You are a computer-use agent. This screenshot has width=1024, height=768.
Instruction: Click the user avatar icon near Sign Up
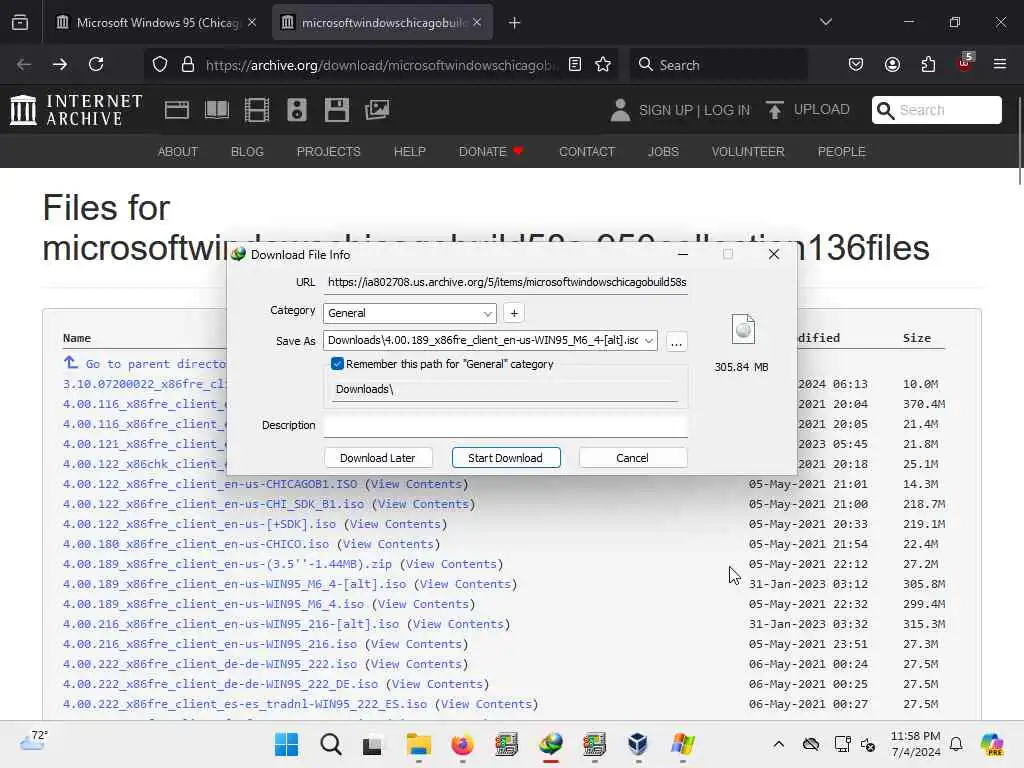pos(620,110)
